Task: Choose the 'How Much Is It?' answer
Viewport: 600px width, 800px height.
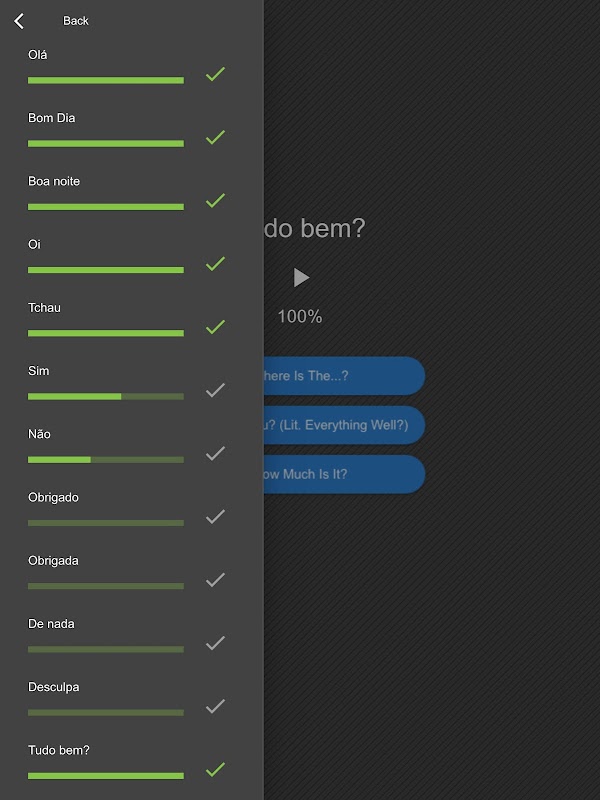Action: click(344, 474)
